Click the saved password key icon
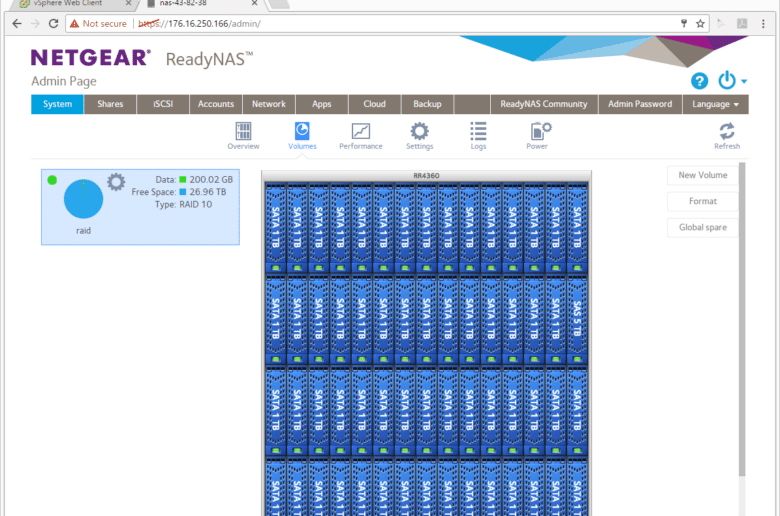This screenshot has width=780, height=516. click(684, 23)
